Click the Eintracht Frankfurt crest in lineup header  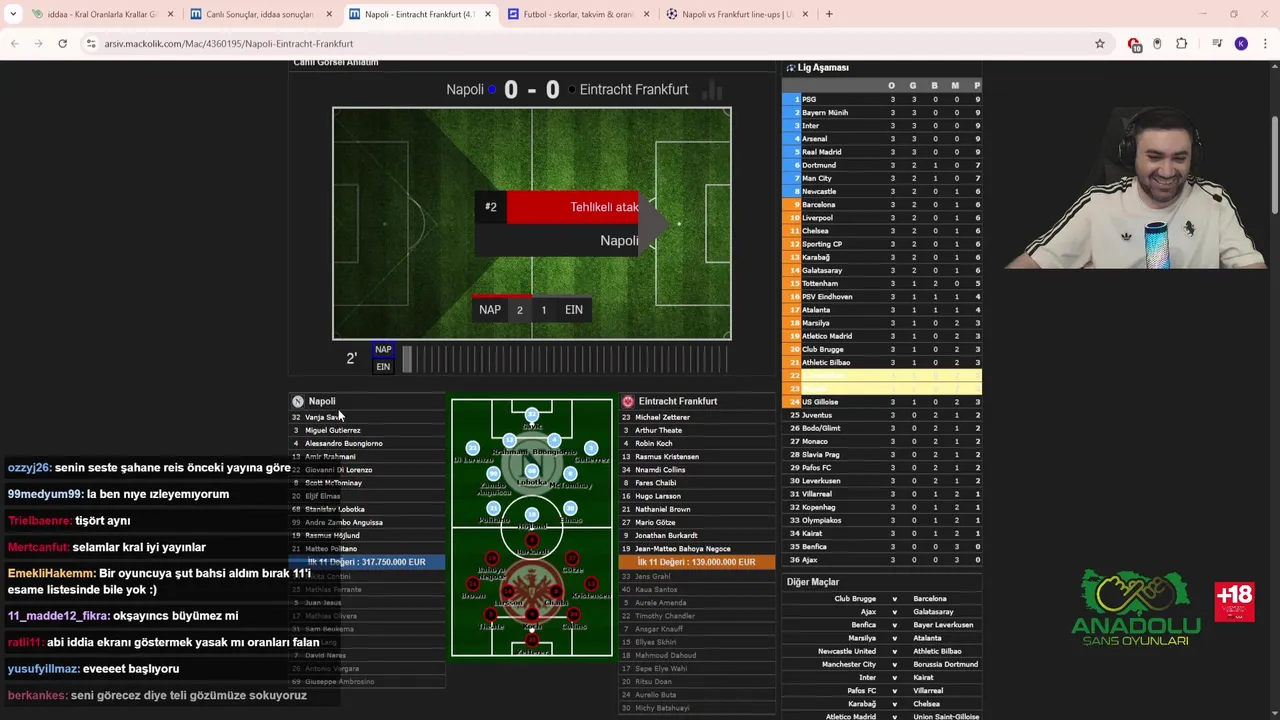(628, 401)
